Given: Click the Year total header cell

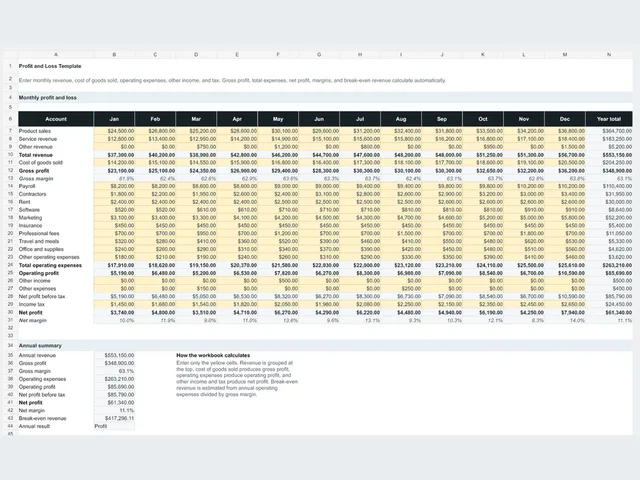Looking at the screenshot, I should pyautogui.click(x=609, y=119).
